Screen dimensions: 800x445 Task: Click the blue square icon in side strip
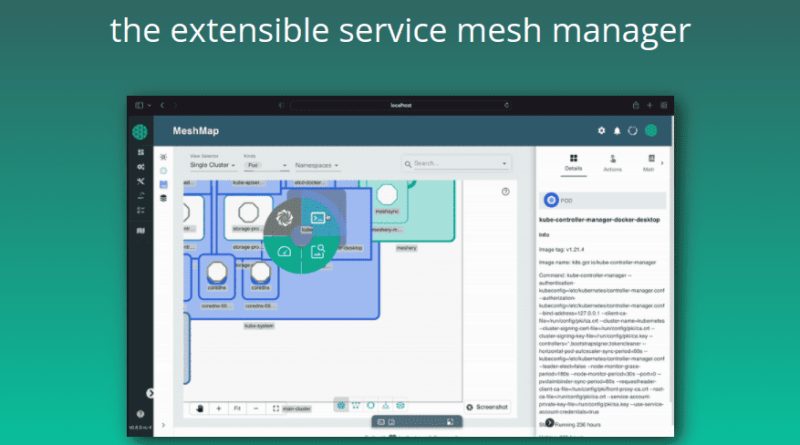(x=163, y=184)
